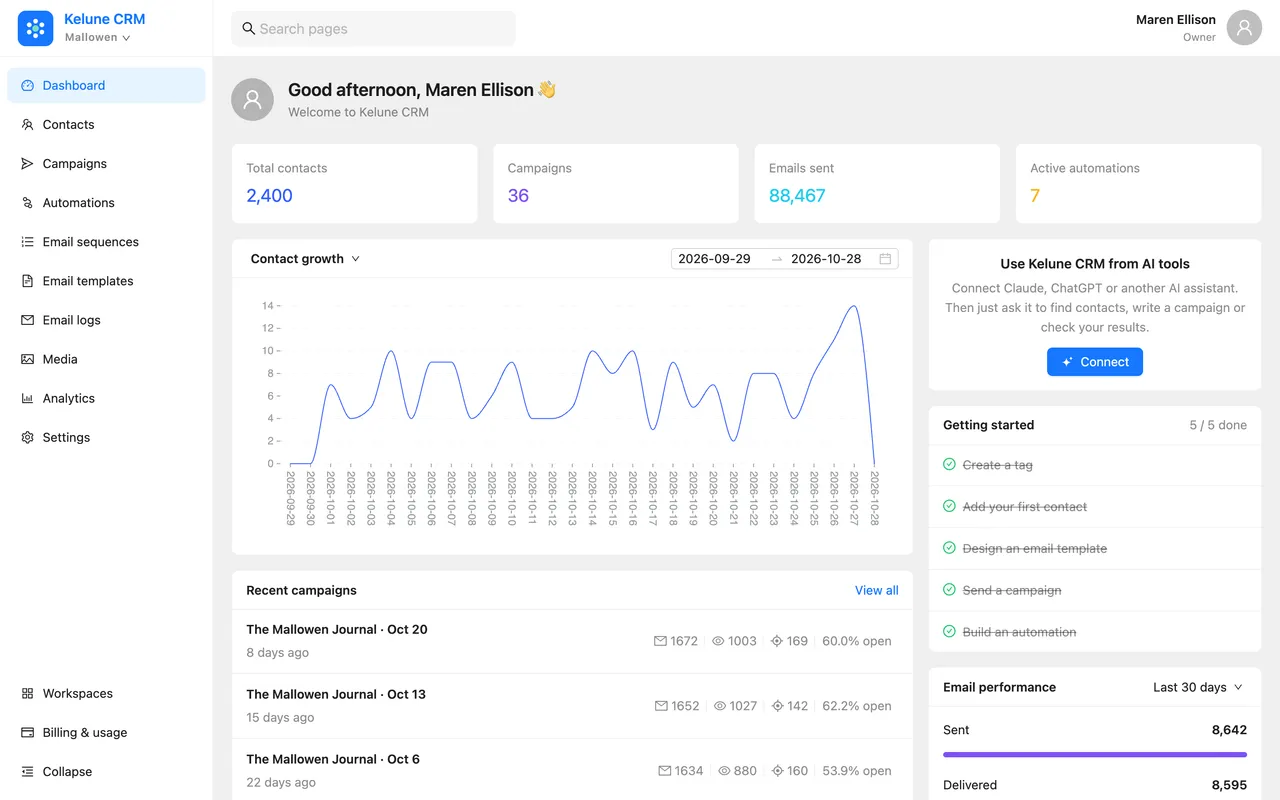Open the Dashboard page
Image resolution: width=1280 pixels, height=800 pixels.
106,86
